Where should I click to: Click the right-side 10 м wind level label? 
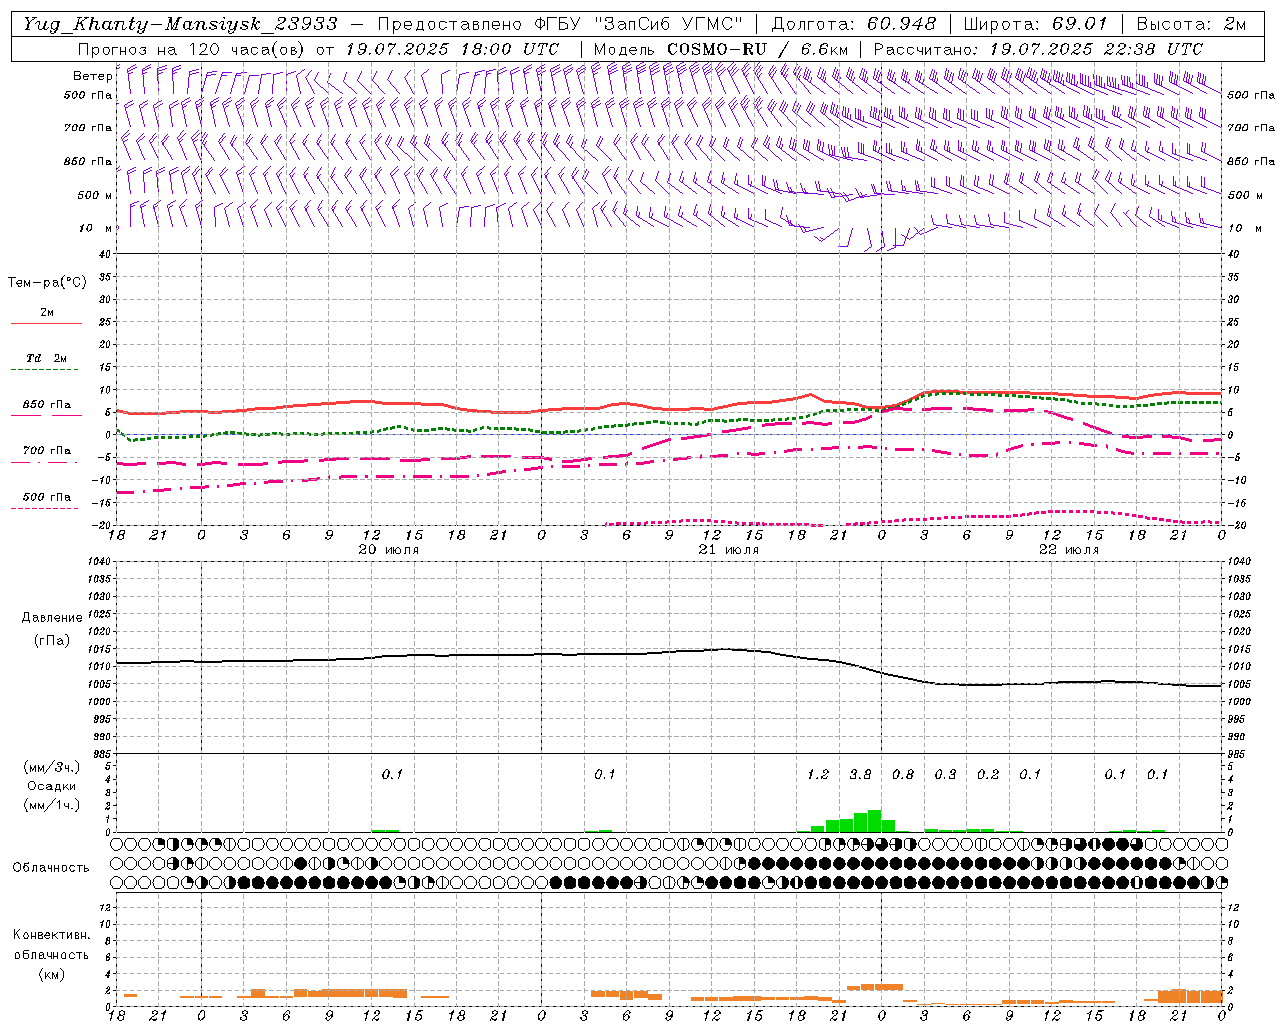[x=1246, y=228]
